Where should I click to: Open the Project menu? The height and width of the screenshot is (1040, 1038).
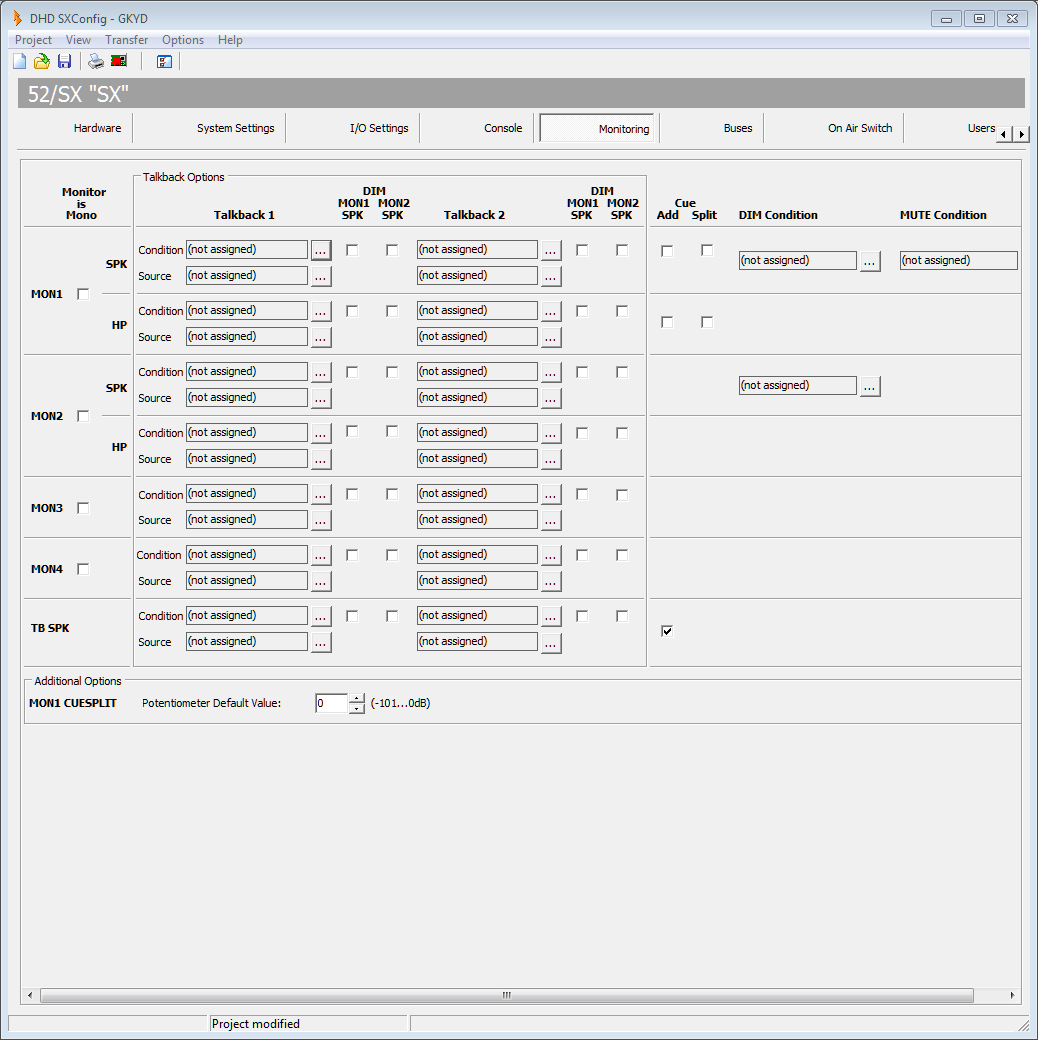(x=33, y=40)
